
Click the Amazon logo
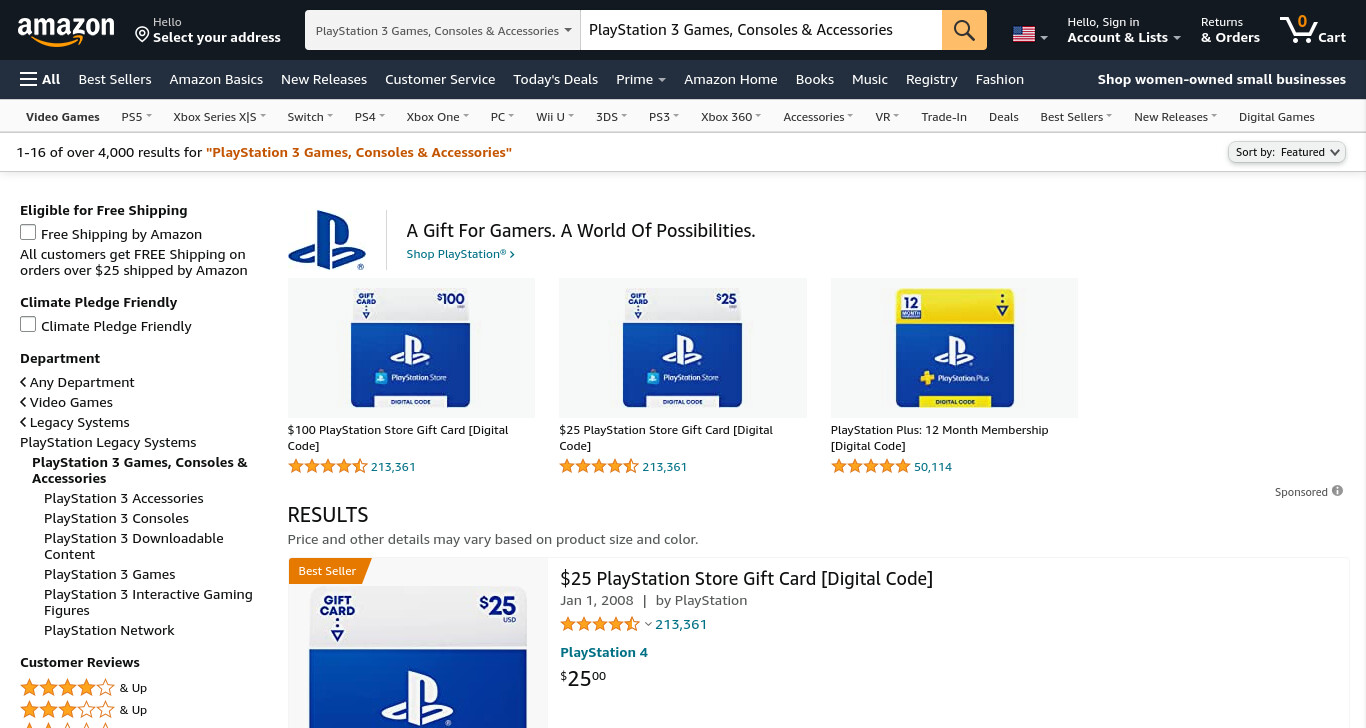coord(66,31)
